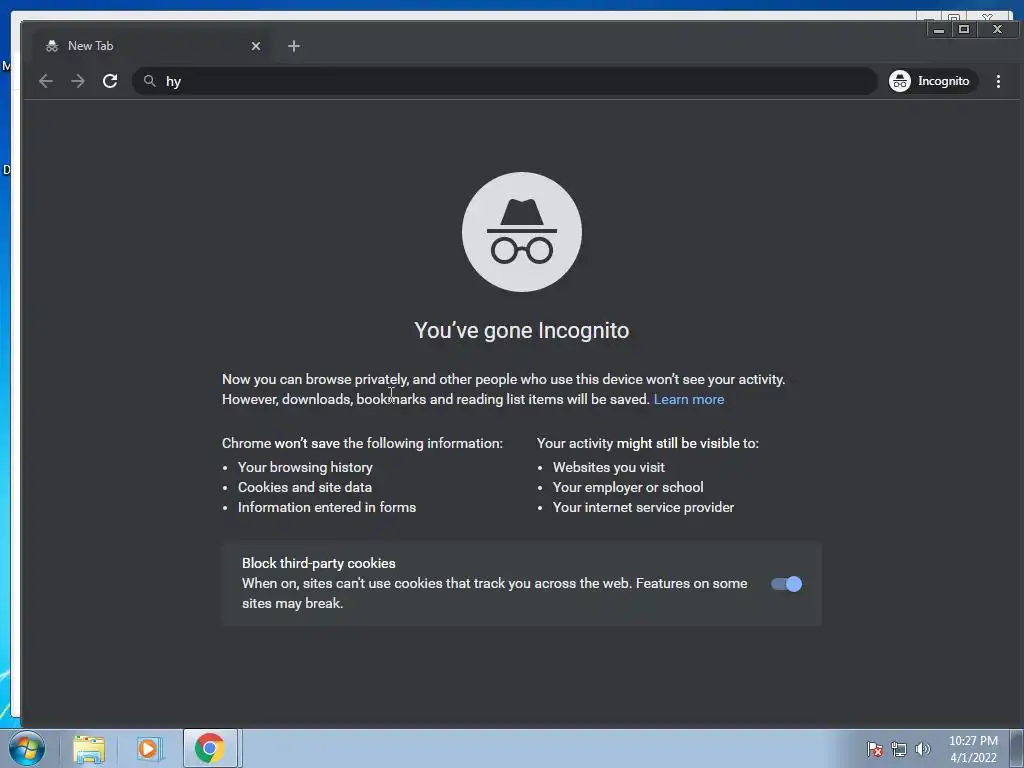1024x768 pixels.
Task: Click Chrome won't save the following information text
Action: [x=362, y=443]
